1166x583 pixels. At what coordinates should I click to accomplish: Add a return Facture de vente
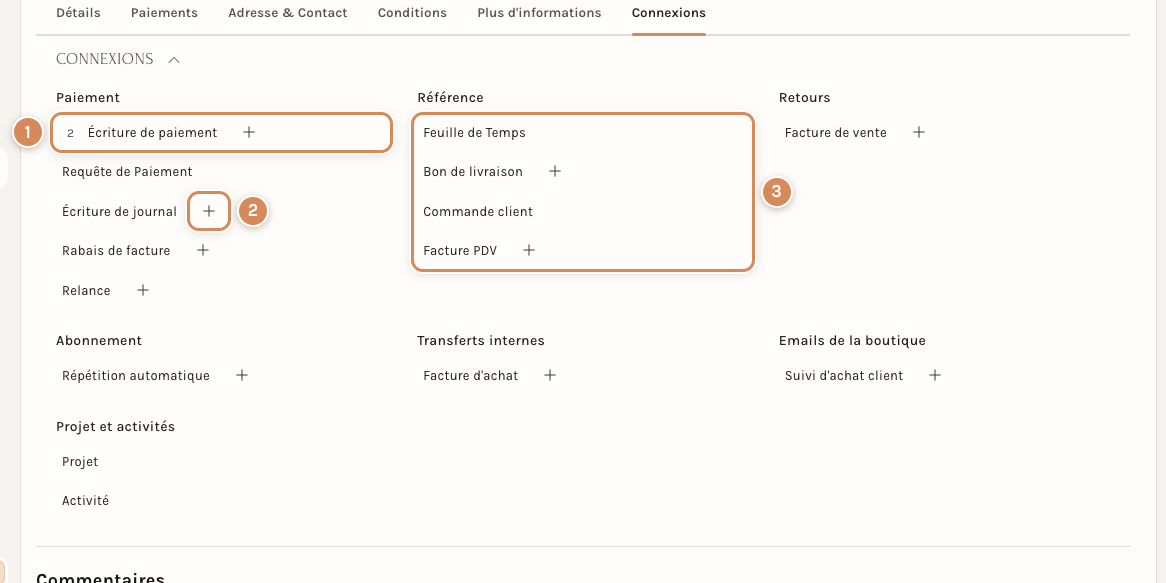click(919, 132)
